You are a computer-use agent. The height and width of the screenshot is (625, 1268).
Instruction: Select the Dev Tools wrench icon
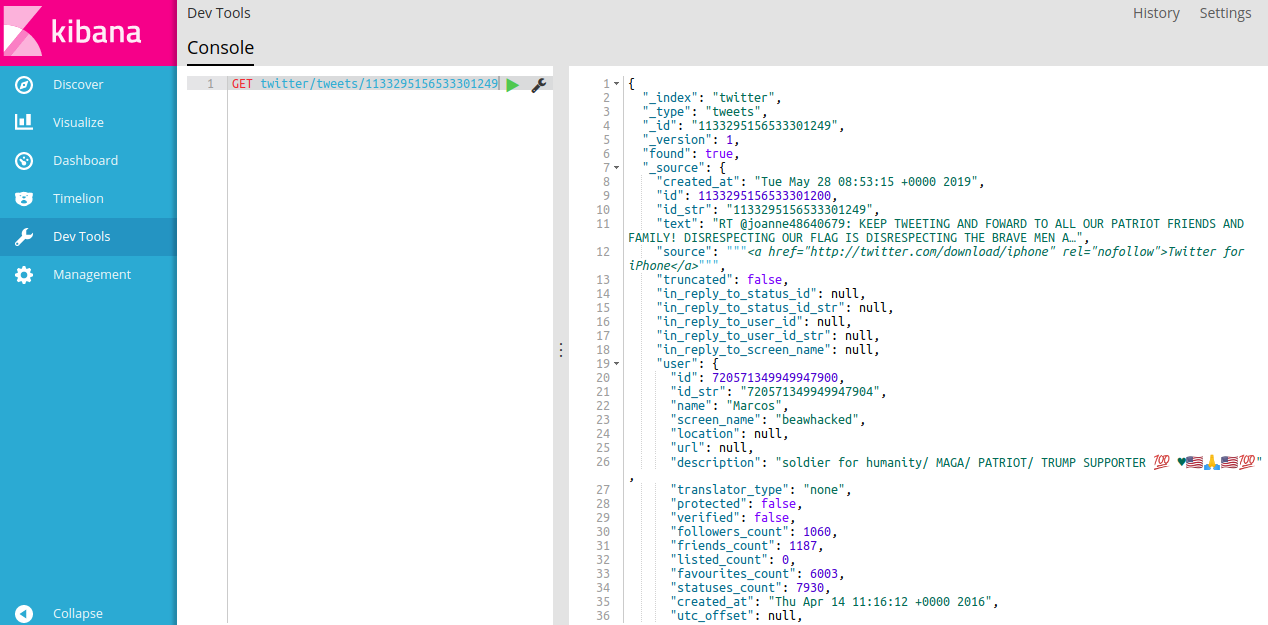(24, 237)
